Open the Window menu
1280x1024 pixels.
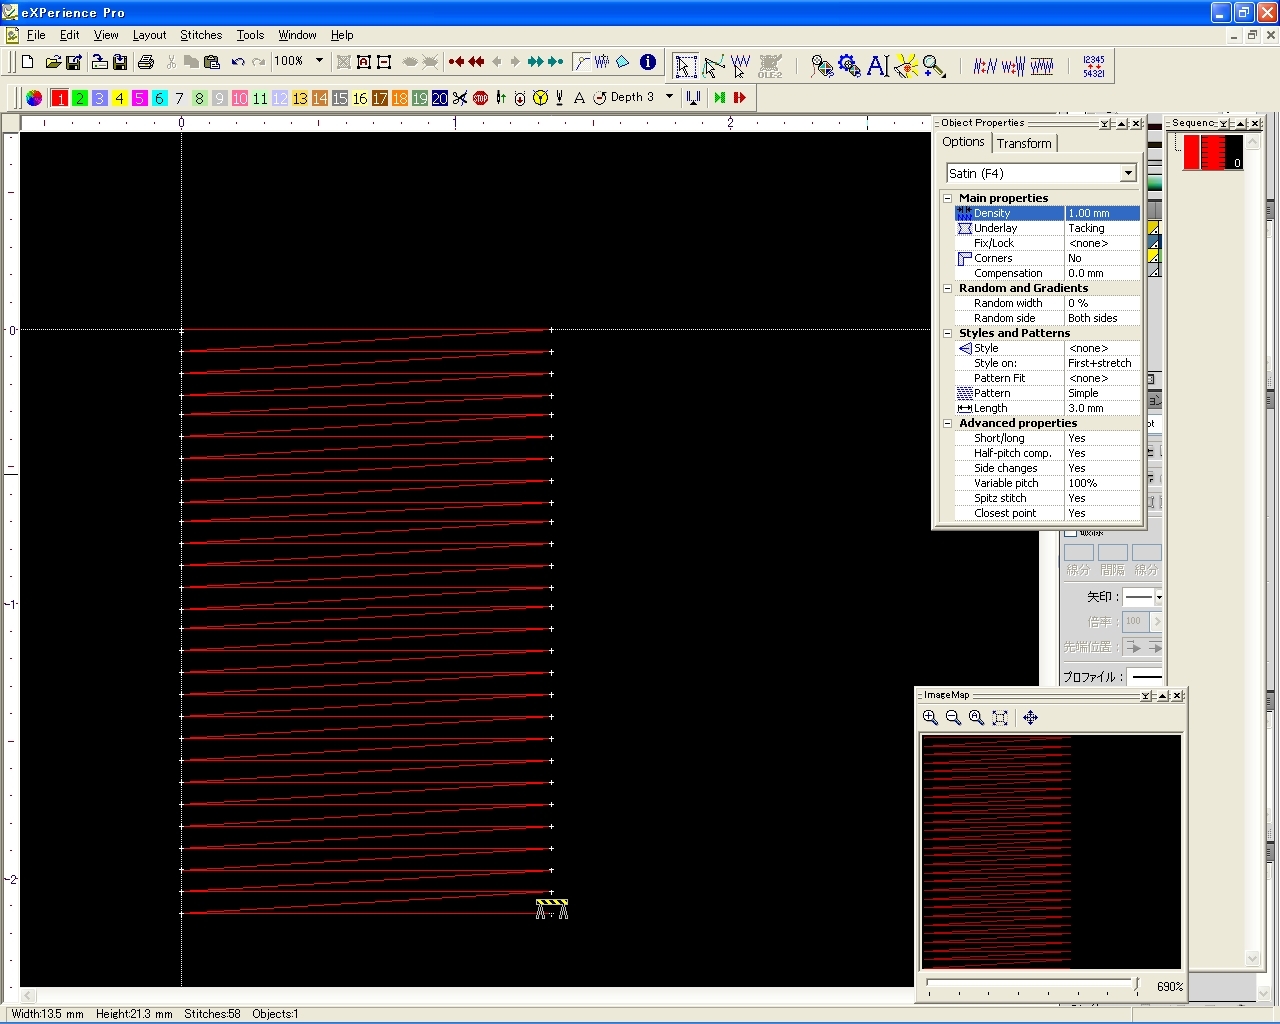click(x=297, y=35)
